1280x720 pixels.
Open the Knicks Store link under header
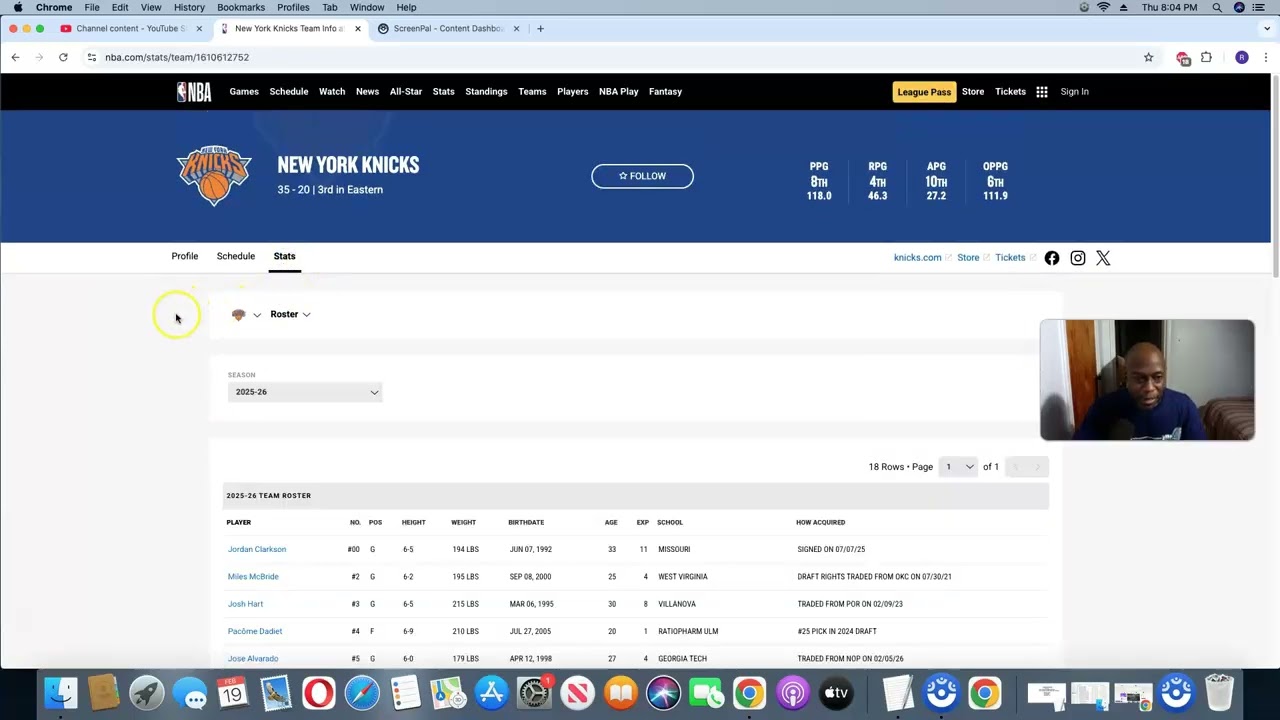(968, 258)
